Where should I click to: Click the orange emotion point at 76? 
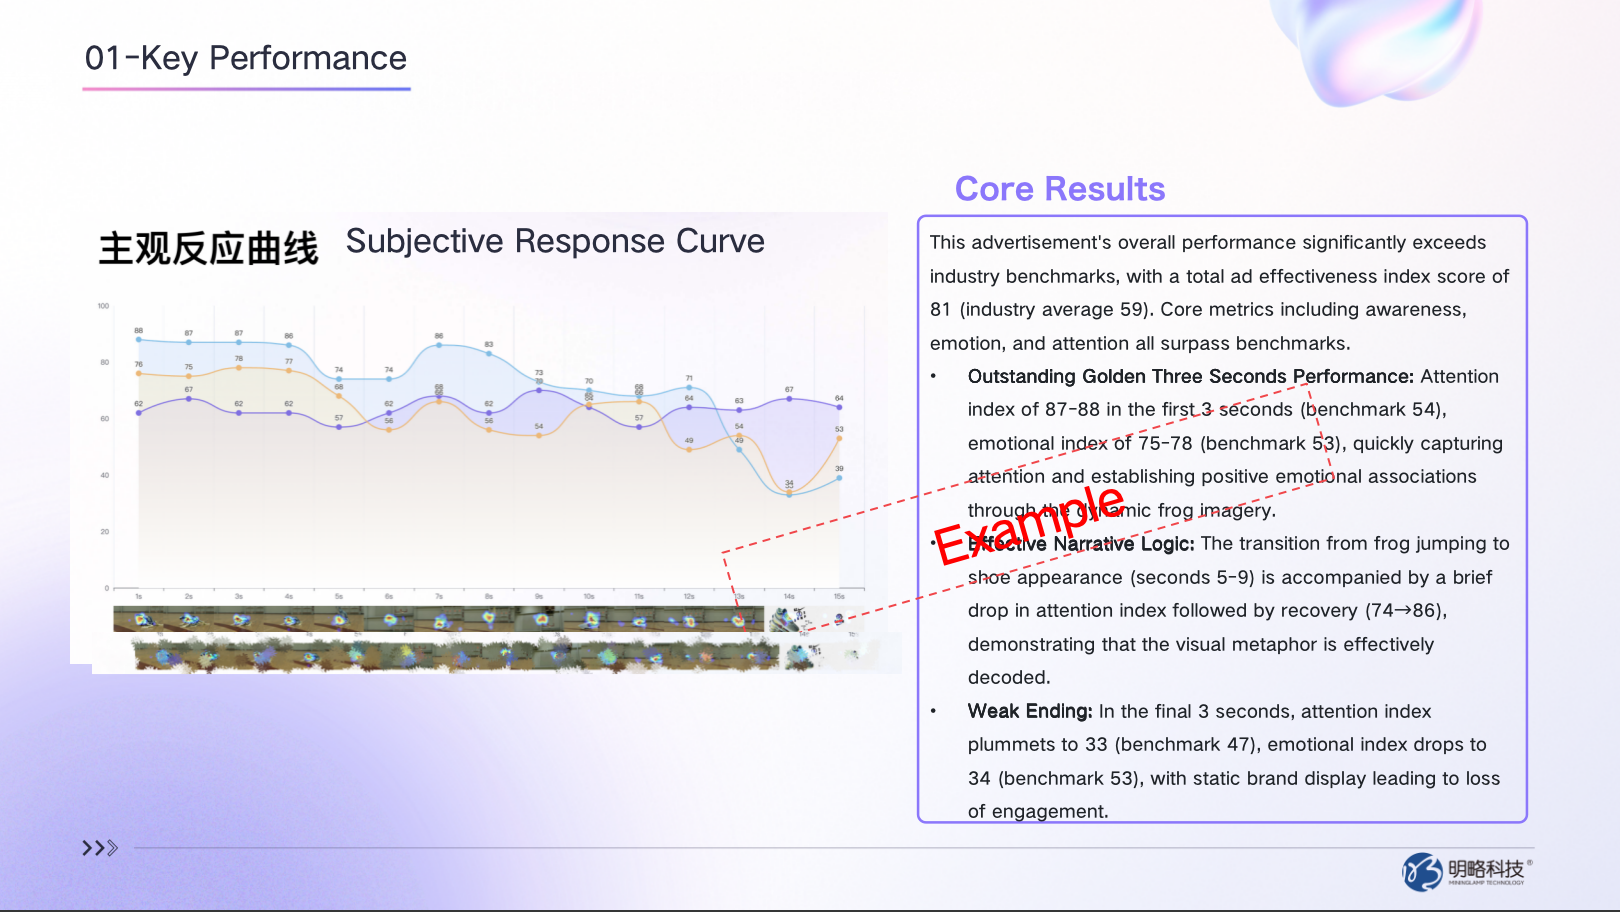click(138, 373)
